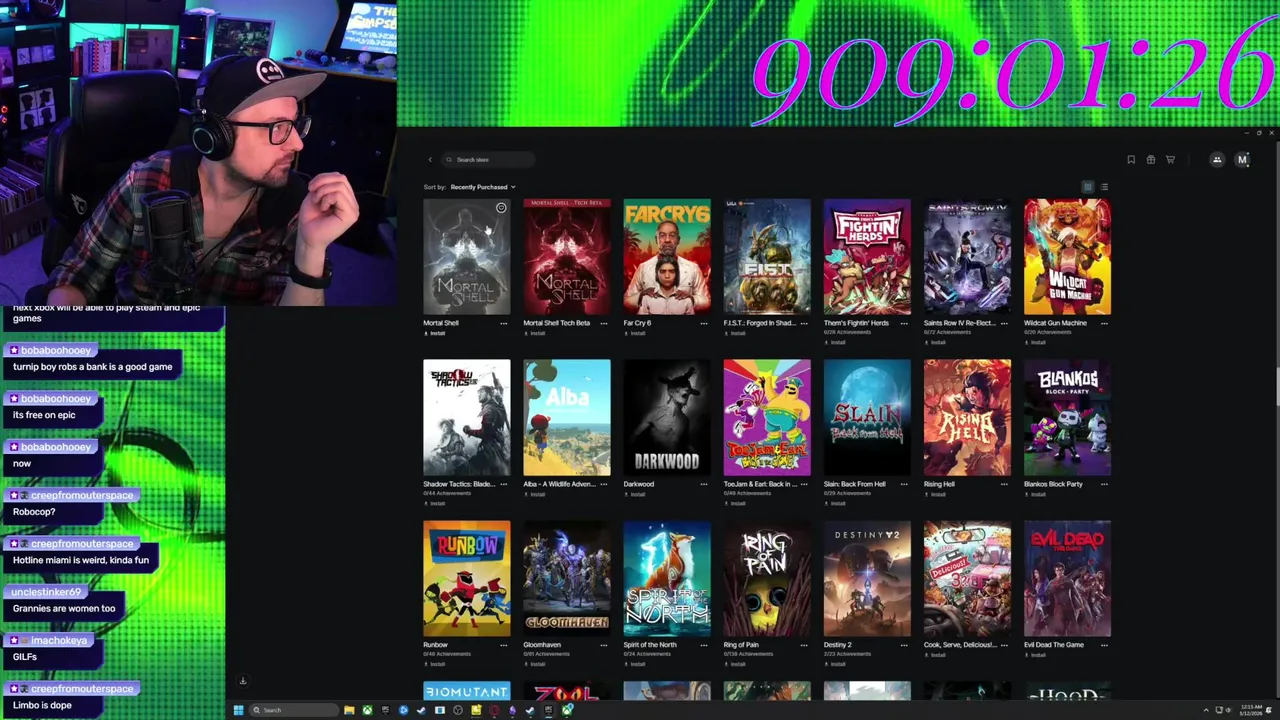Image resolution: width=1280 pixels, height=720 pixels.
Task: Open three-dot menu for ToeJam & Earl
Action: coord(804,484)
